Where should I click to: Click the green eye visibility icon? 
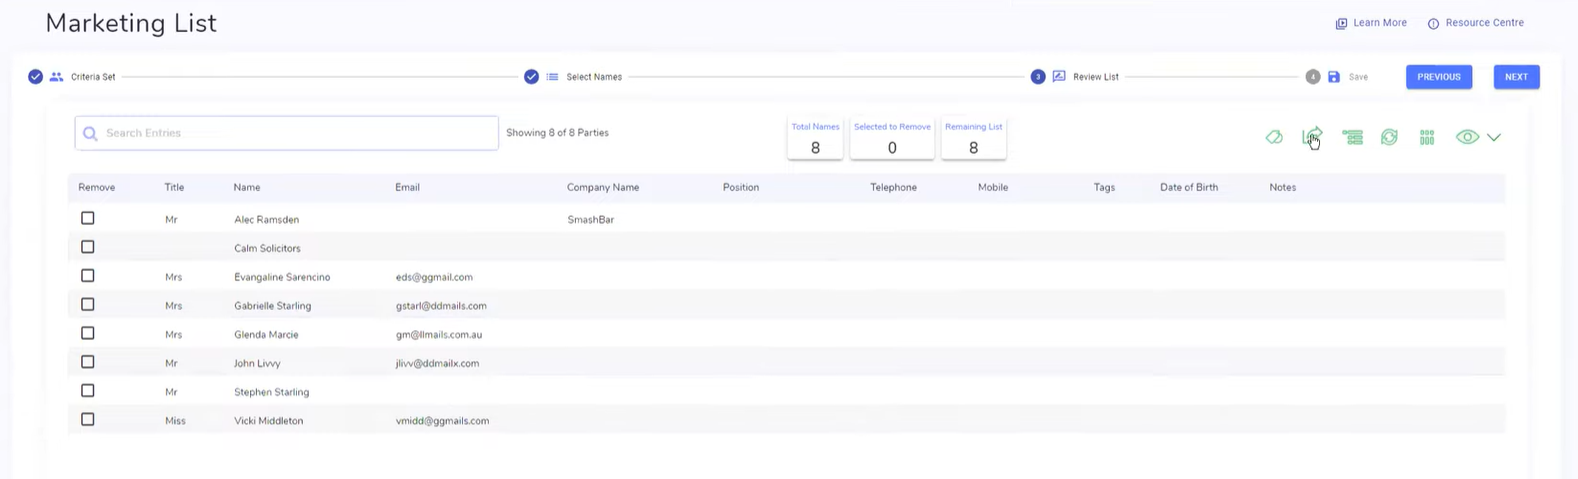(x=1467, y=137)
